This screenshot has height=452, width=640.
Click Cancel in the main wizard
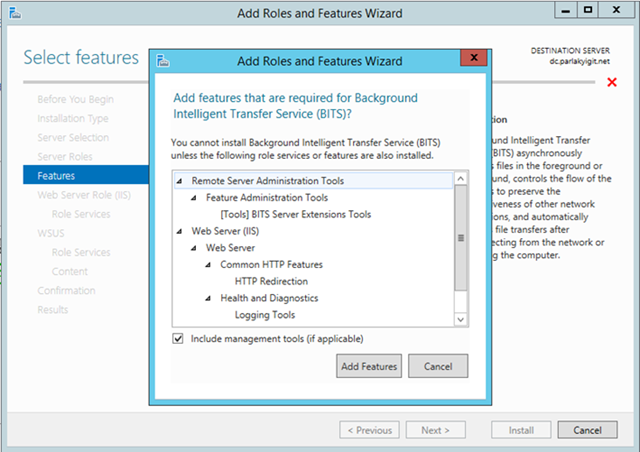[587, 430]
